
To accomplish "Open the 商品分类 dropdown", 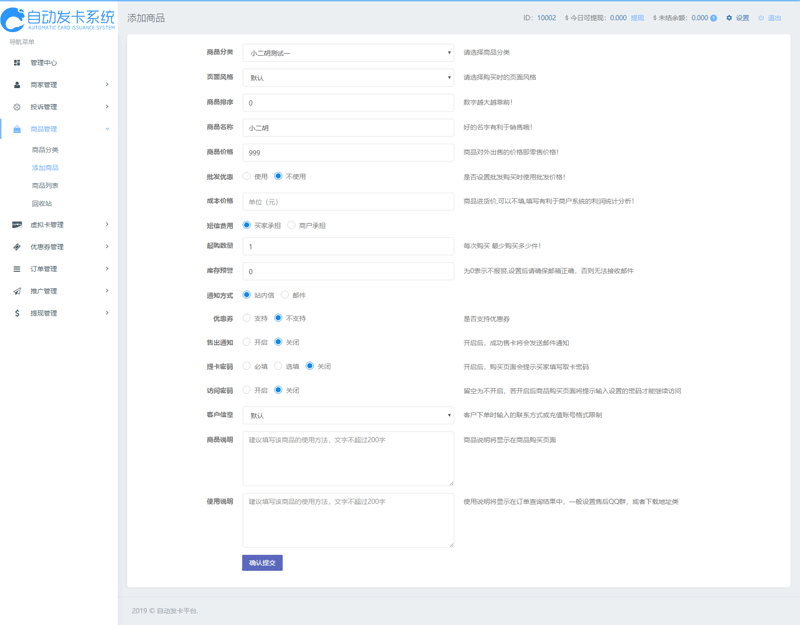I will point(347,52).
